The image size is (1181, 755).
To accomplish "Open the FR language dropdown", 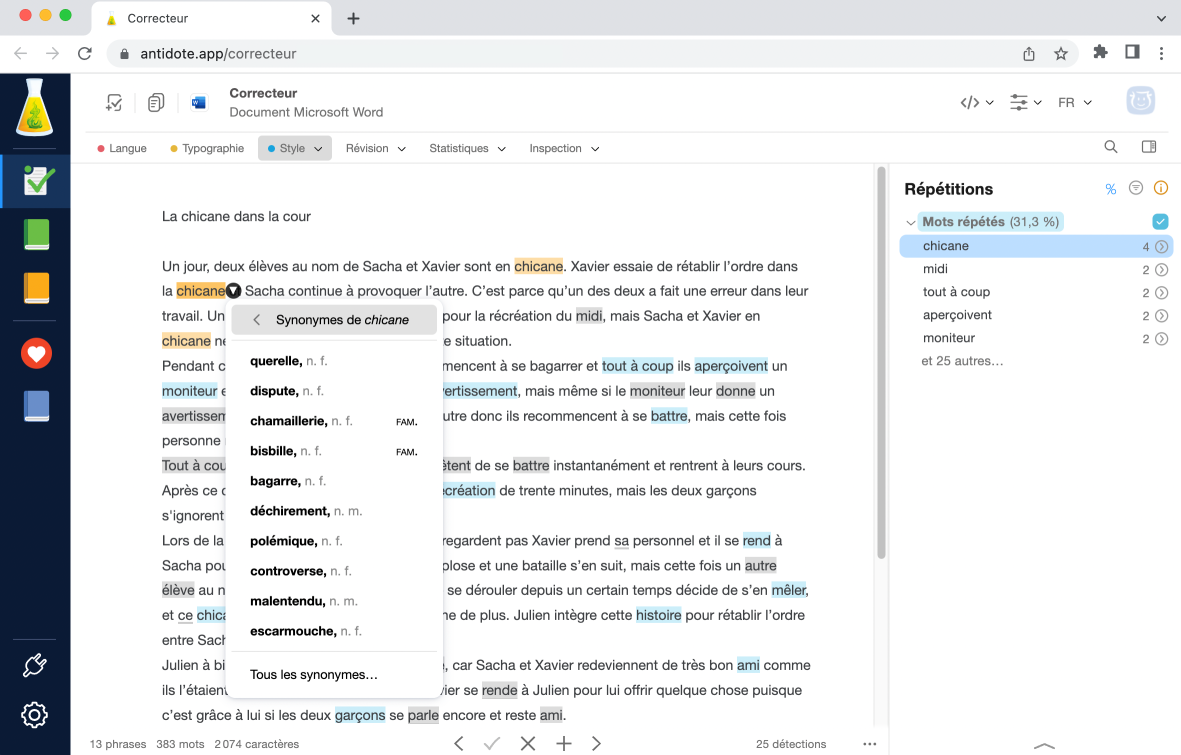I will 1074,101.
